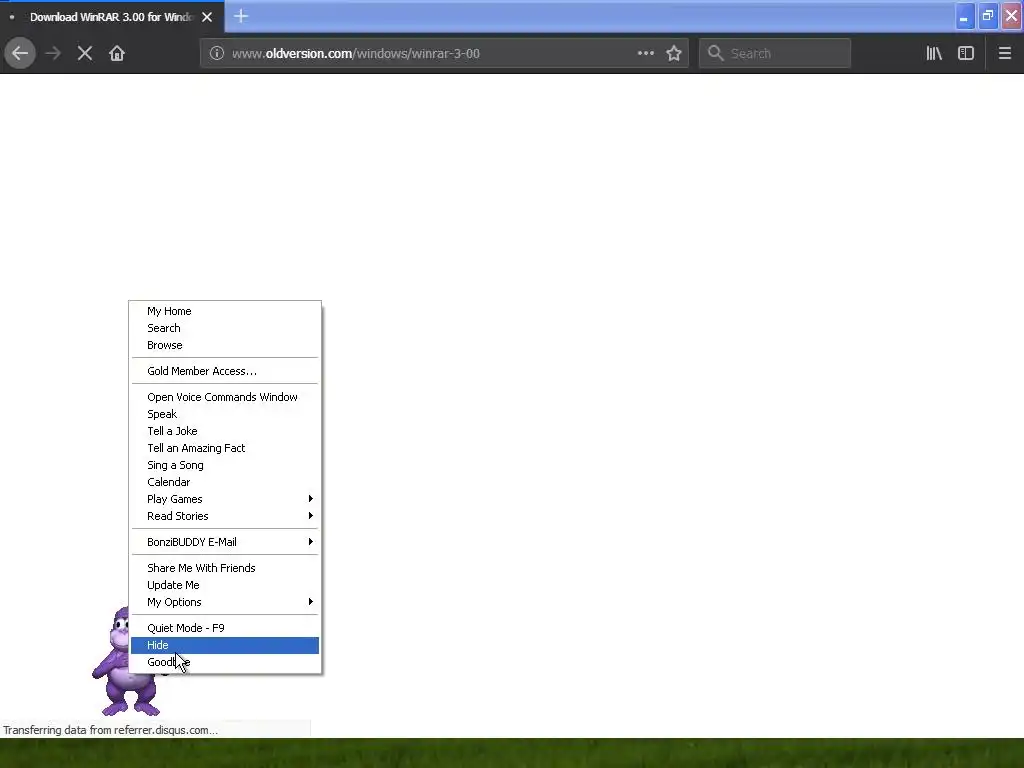Open the Library button
This screenshot has height=768, width=1024.
click(x=934, y=53)
